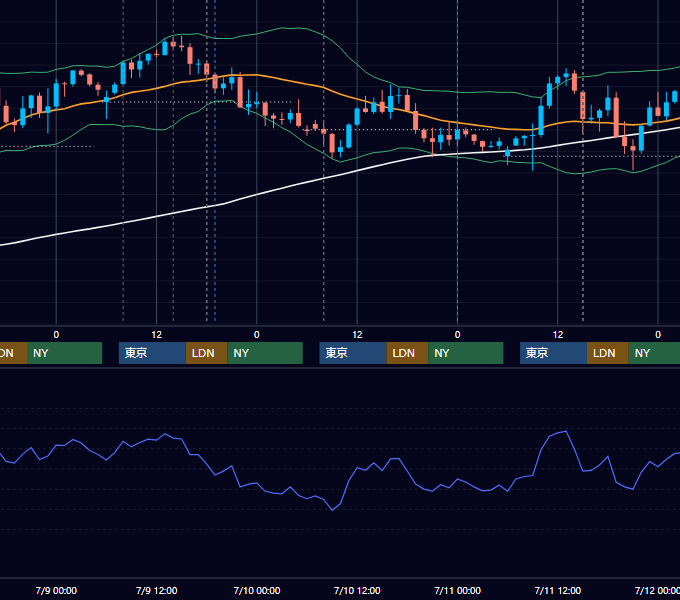Image resolution: width=680 pixels, height=600 pixels.
Task: Click hour label 12 above 7/11 12:00
Action: pyautogui.click(x=558, y=335)
